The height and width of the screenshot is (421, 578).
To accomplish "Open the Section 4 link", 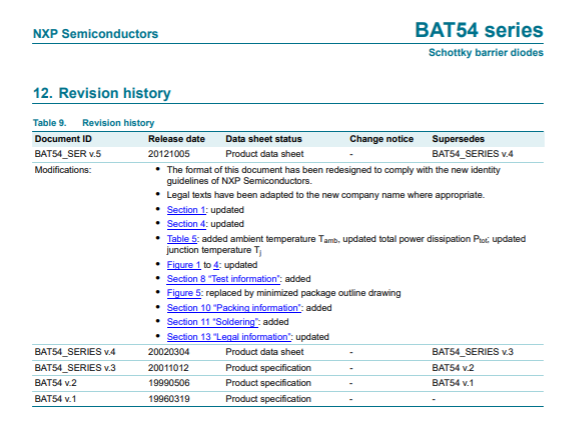I will (186, 224).
